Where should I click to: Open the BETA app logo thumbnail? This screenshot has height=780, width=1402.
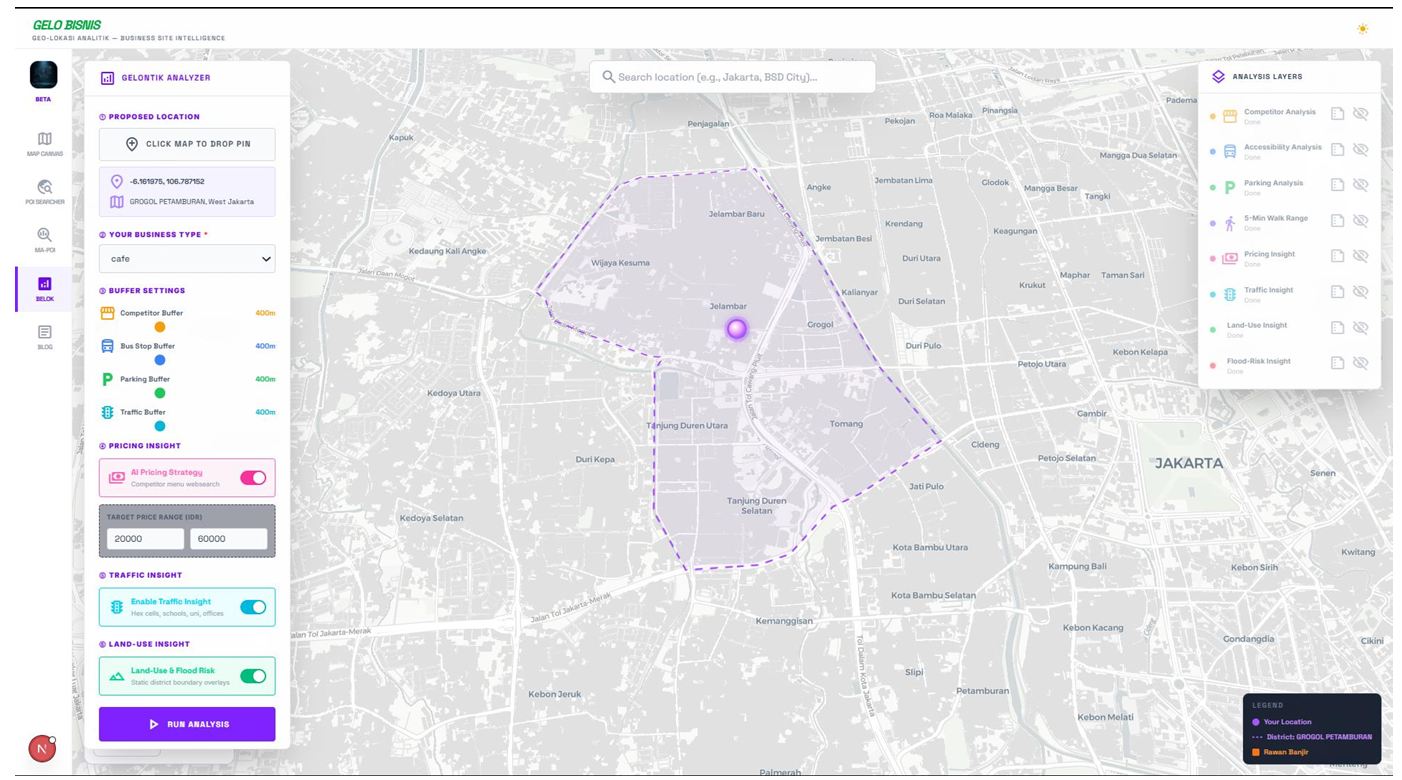coord(43,75)
